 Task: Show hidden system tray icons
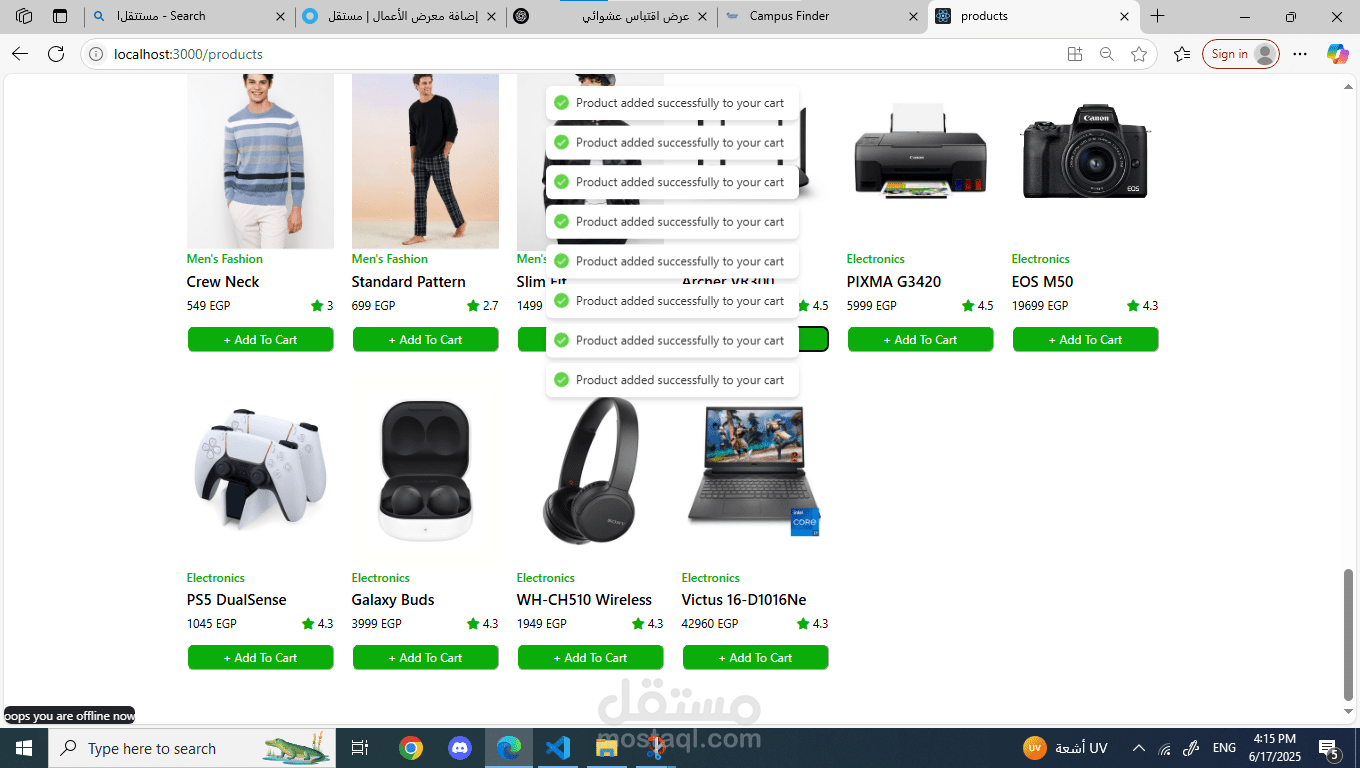tap(1138, 748)
